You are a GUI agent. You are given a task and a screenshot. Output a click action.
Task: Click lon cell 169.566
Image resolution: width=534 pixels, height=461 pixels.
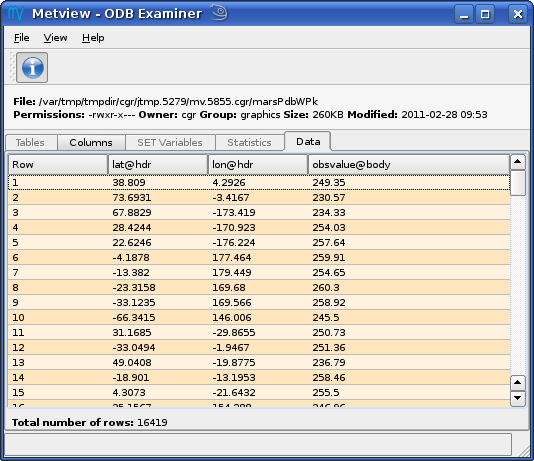pyautogui.click(x=258, y=302)
